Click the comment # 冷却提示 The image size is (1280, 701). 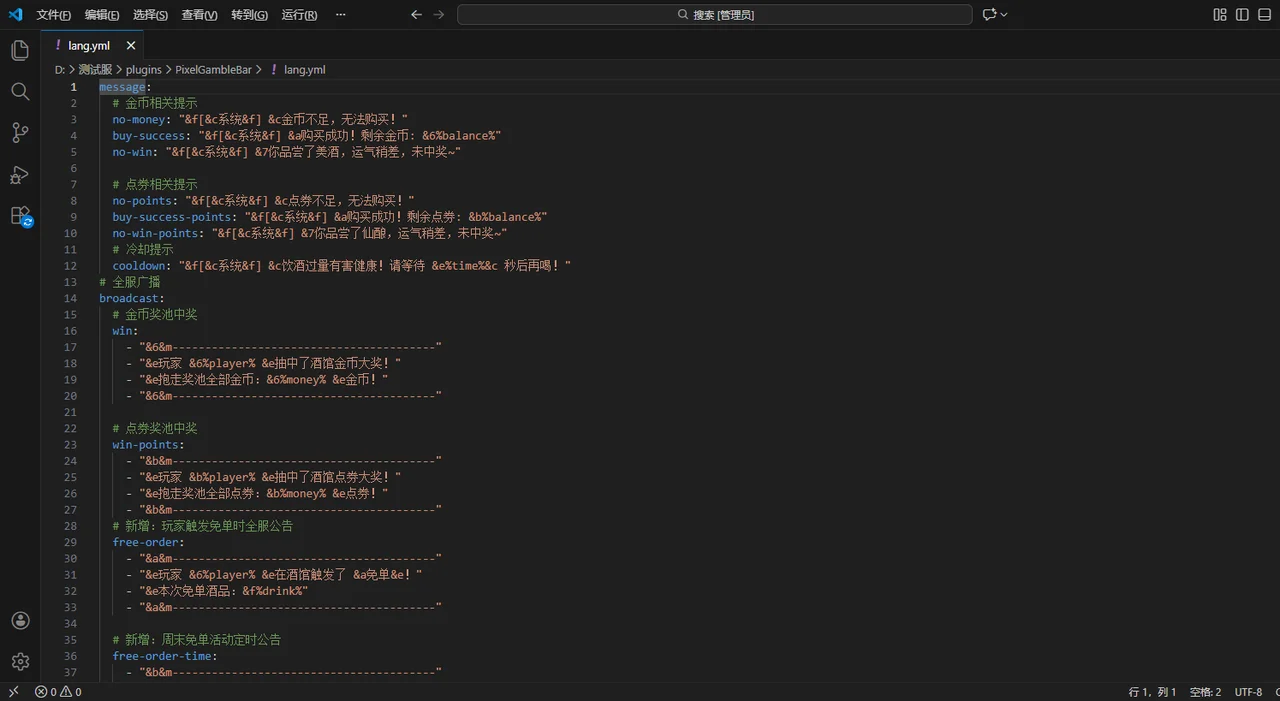[142, 249]
